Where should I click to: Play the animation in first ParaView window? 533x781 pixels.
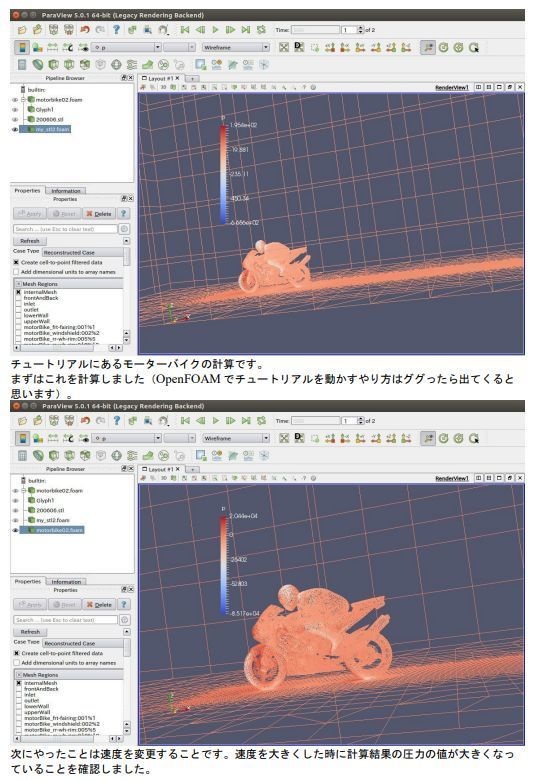tap(215, 30)
